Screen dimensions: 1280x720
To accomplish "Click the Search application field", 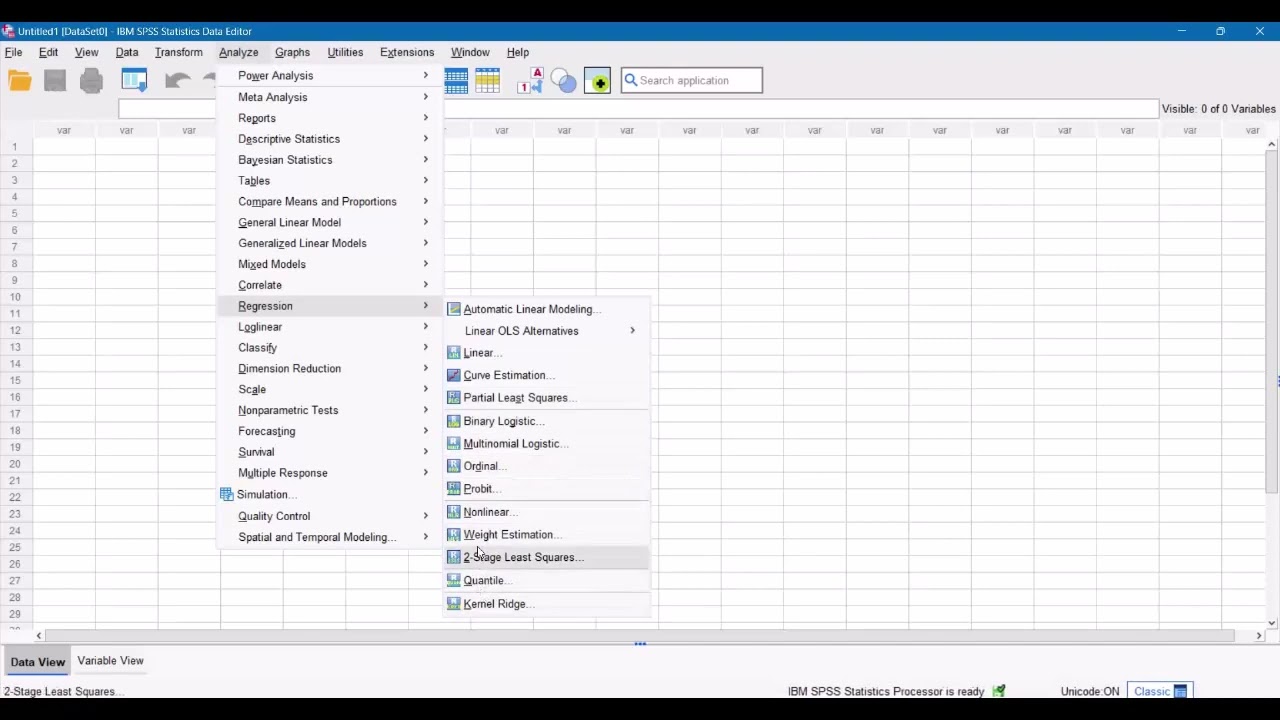I will point(691,80).
